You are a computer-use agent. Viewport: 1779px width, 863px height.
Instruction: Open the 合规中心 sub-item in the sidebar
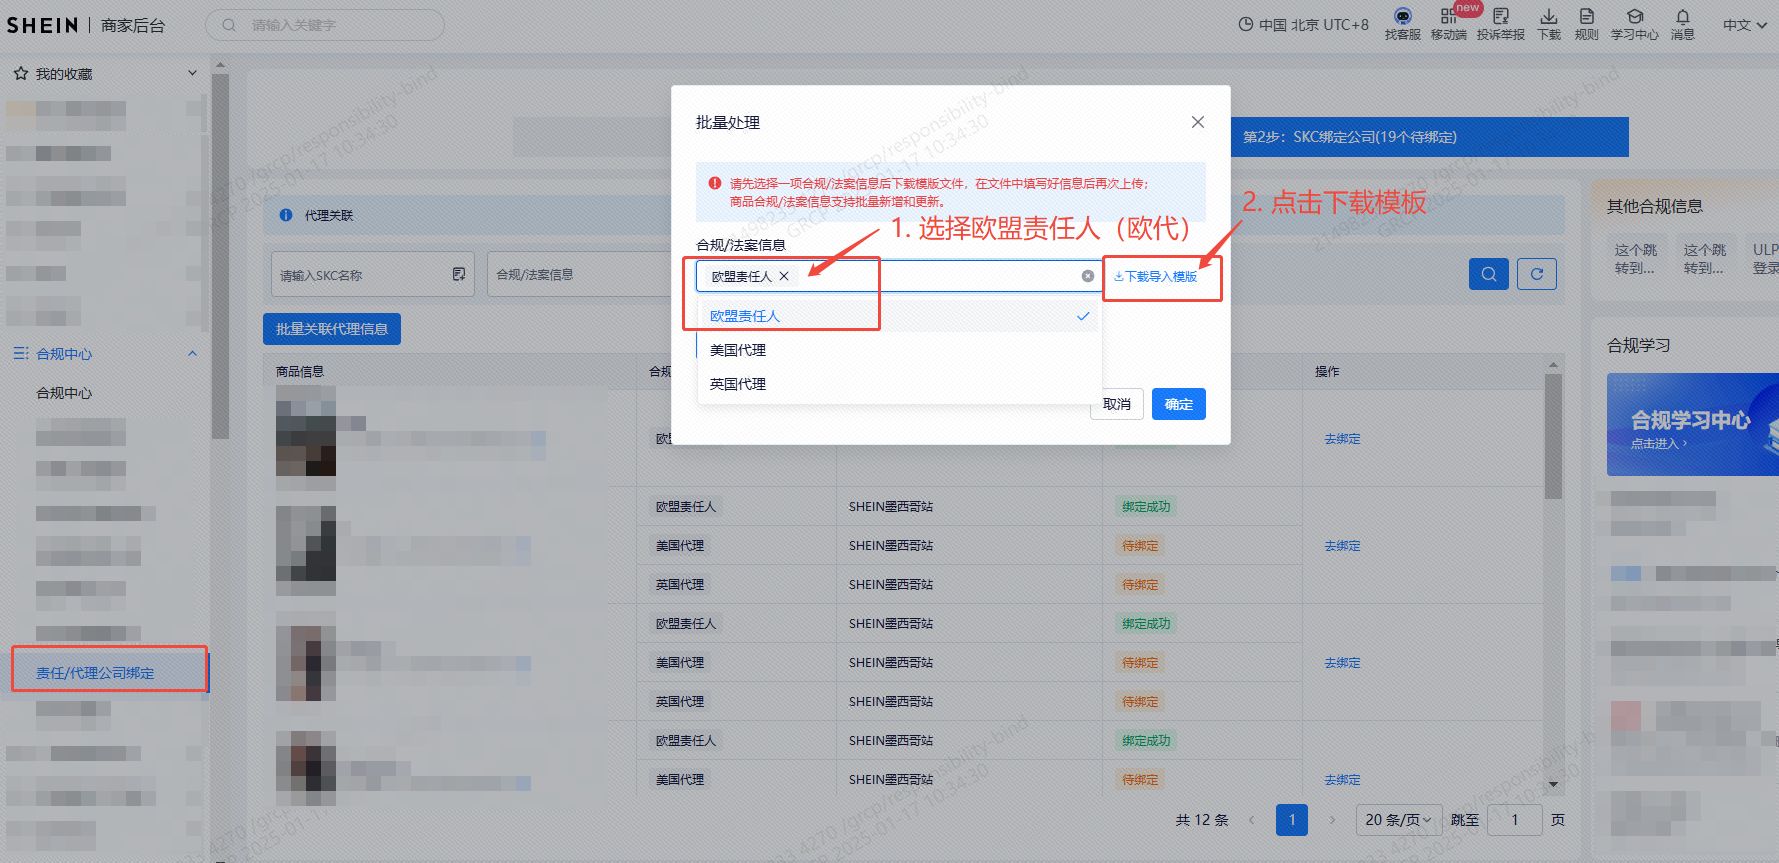tap(64, 393)
